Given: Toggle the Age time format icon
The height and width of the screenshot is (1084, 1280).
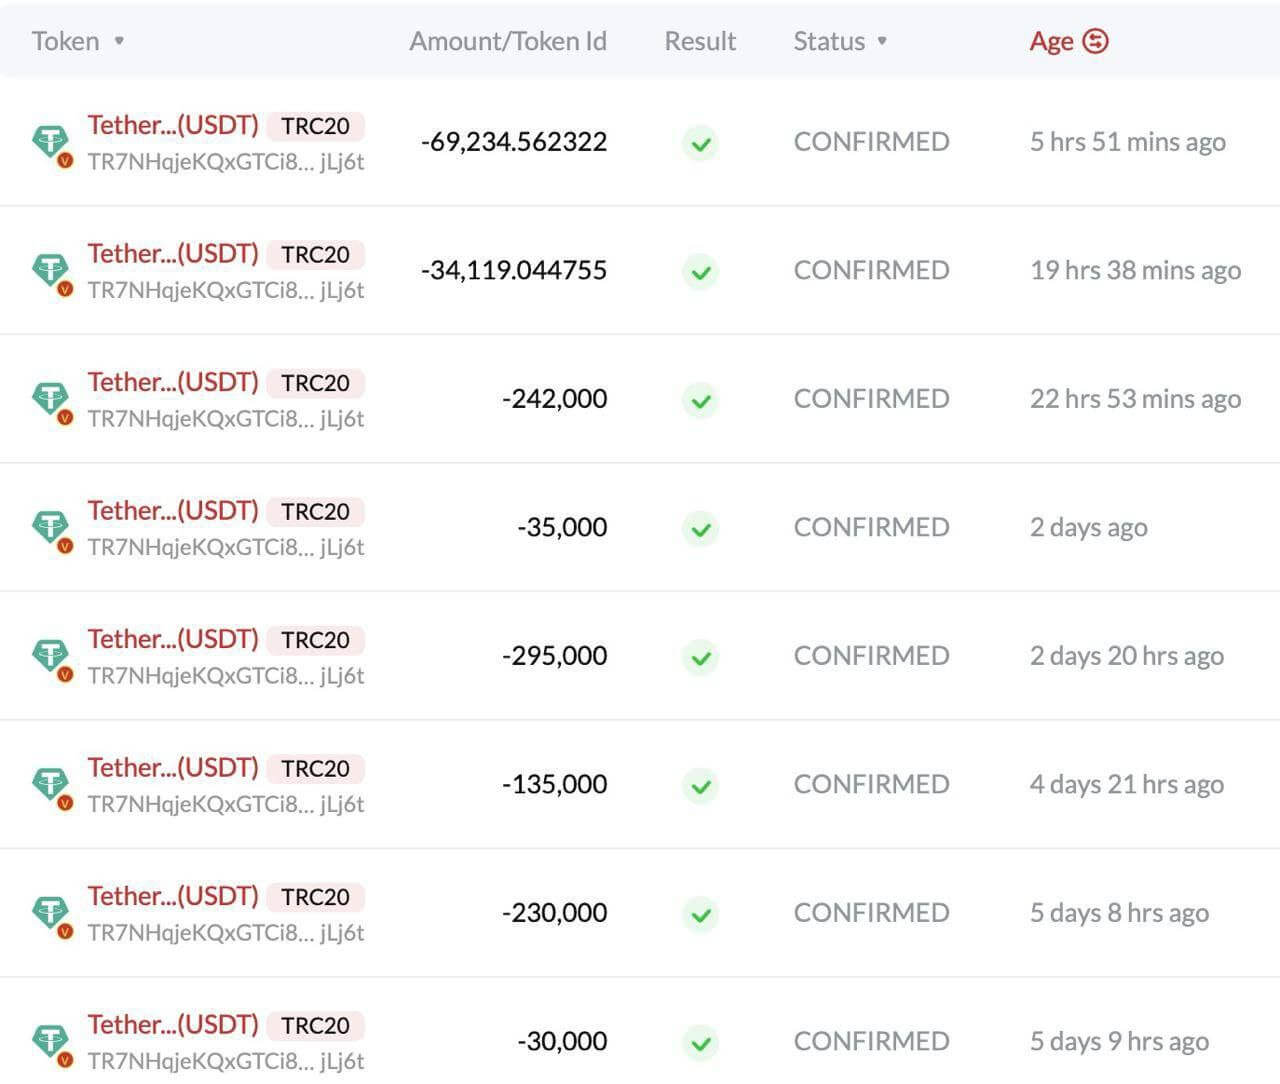Looking at the screenshot, I should pos(1096,41).
